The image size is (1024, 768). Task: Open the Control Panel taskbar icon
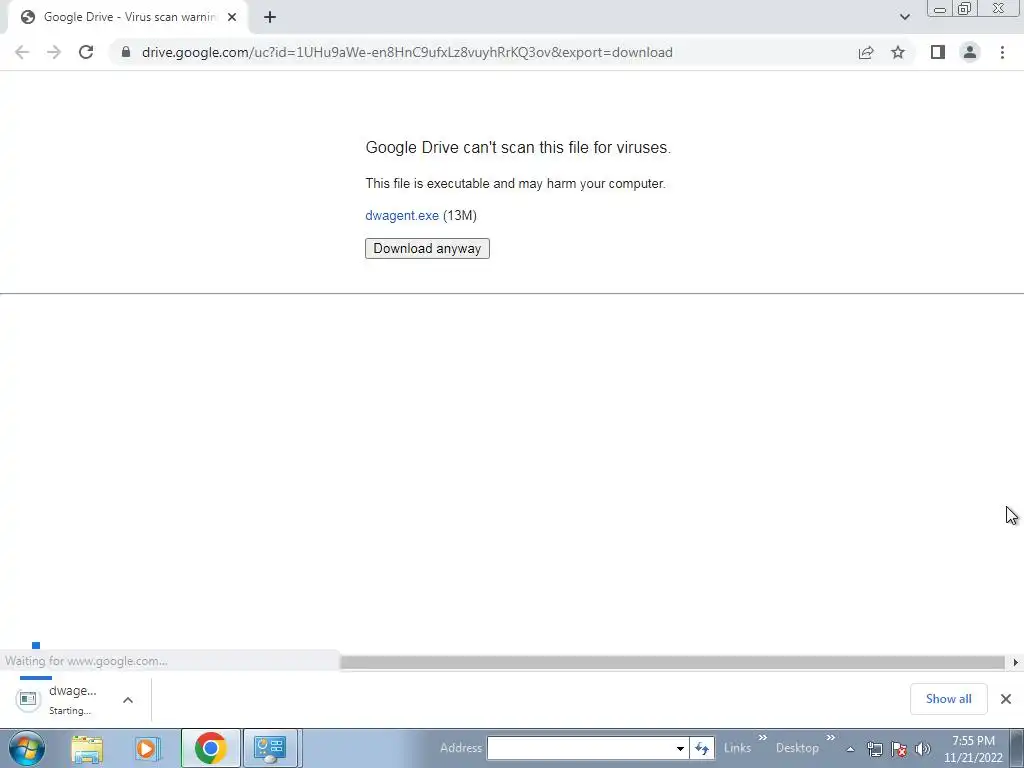click(270, 748)
